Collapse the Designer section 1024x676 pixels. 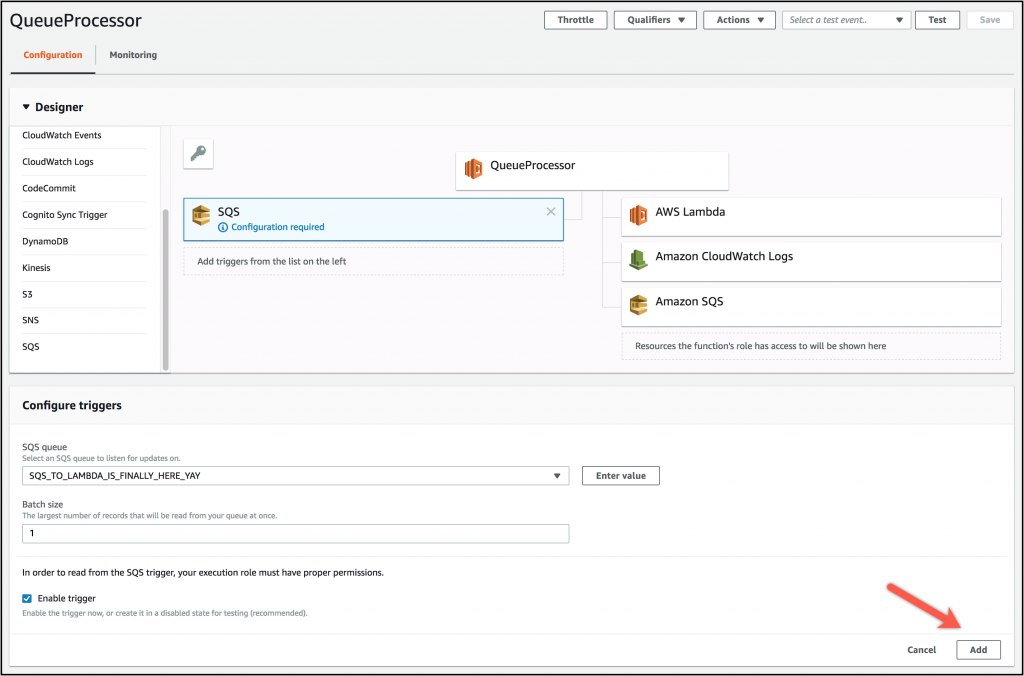(x=26, y=106)
